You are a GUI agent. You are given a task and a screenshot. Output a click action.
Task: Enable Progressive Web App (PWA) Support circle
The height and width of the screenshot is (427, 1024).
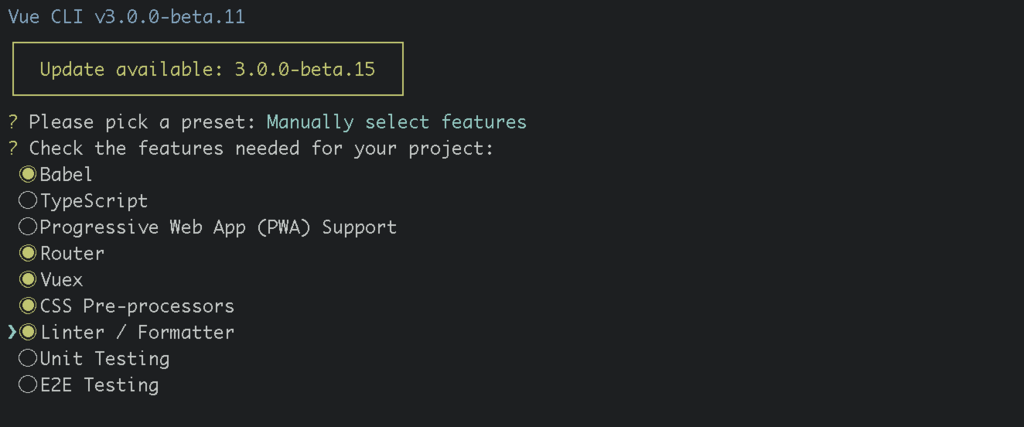[27, 227]
